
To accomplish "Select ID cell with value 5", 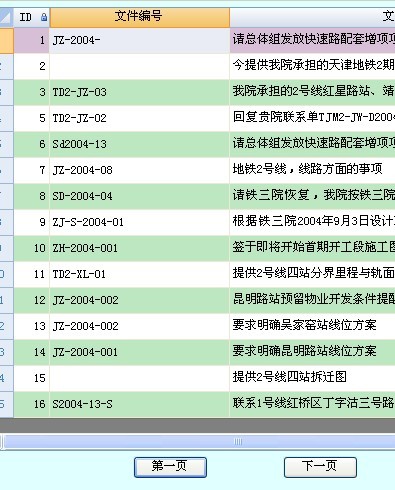I will [32, 118].
